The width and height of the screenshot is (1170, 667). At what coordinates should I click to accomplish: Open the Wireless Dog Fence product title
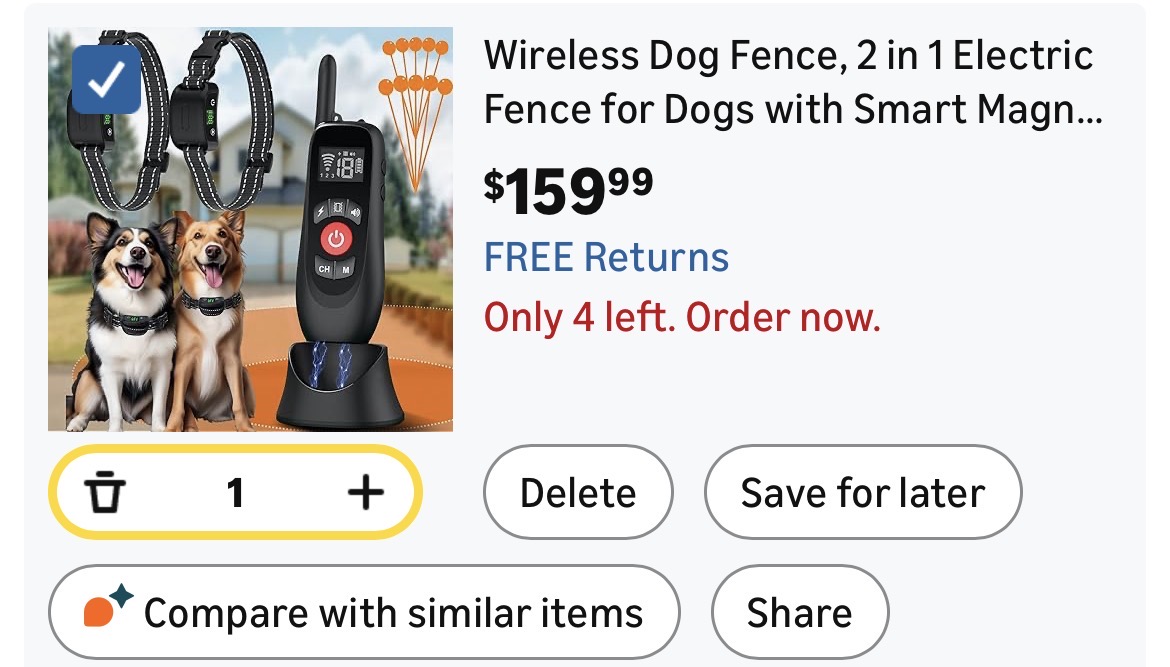[x=792, y=83]
